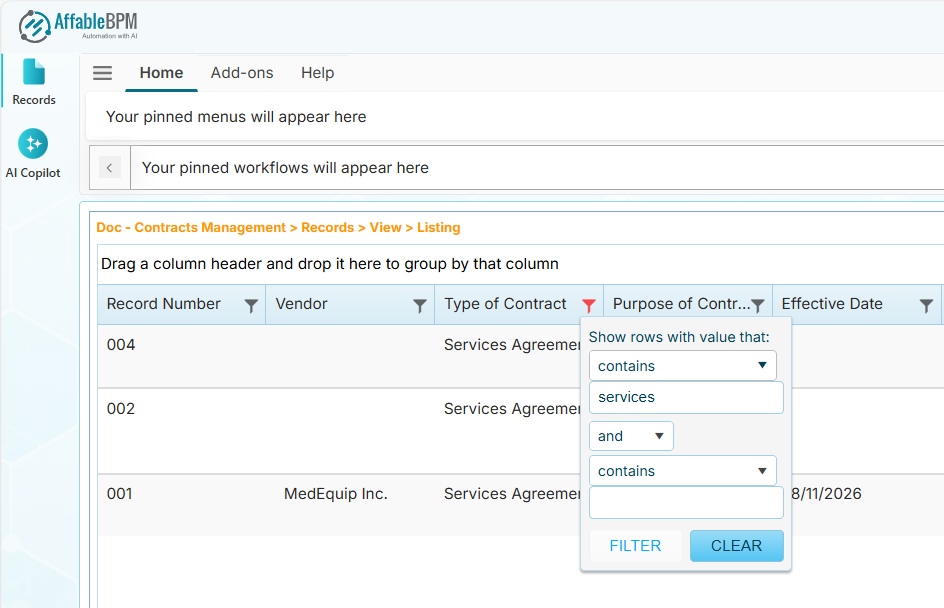944x608 pixels.
Task: Launch the AI Copilot sidebar icon
Action: click(33, 154)
